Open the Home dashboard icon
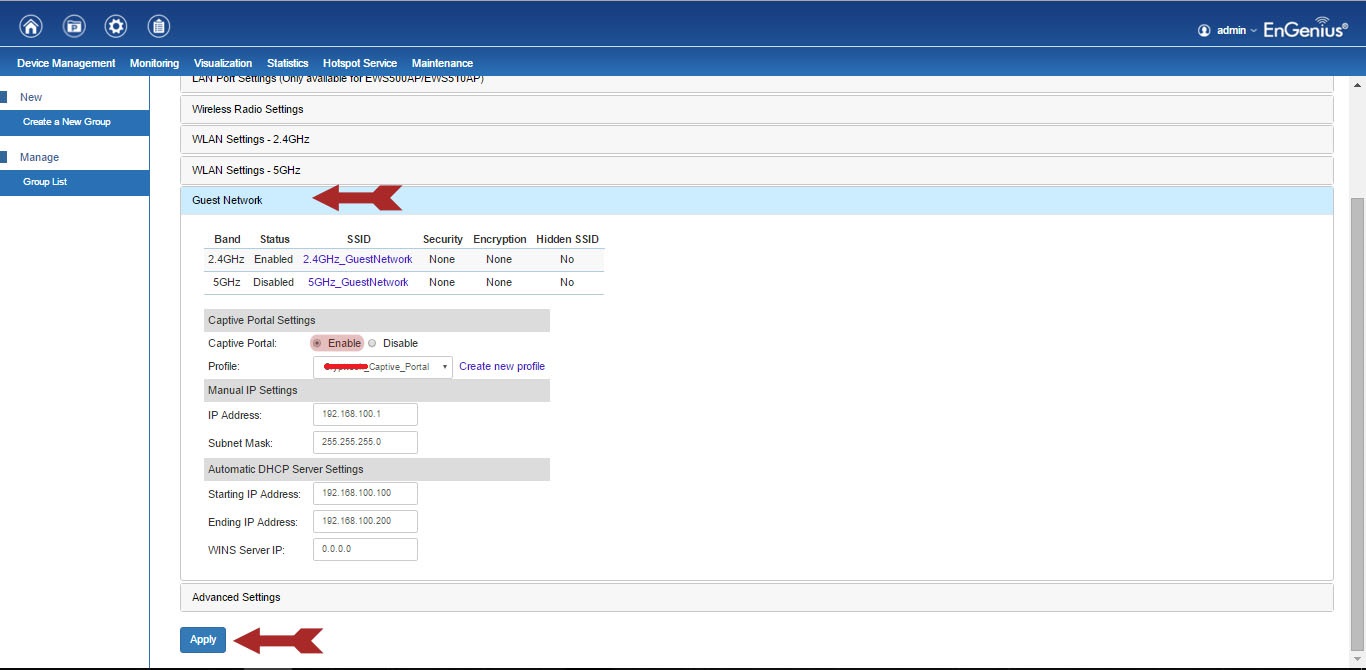1366x670 pixels. tap(31, 27)
